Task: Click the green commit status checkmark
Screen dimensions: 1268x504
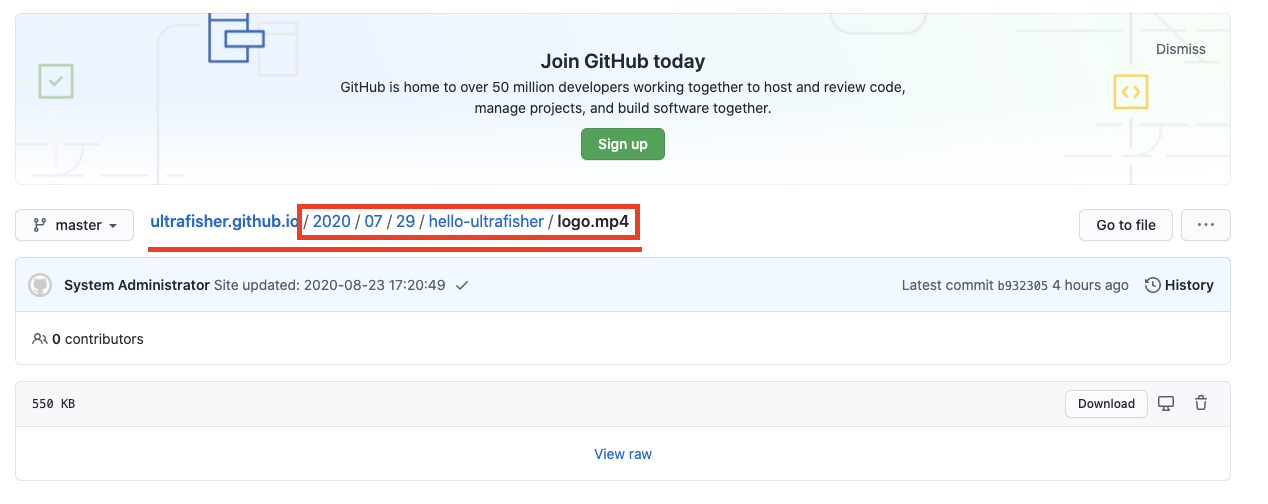Action: (x=462, y=285)
